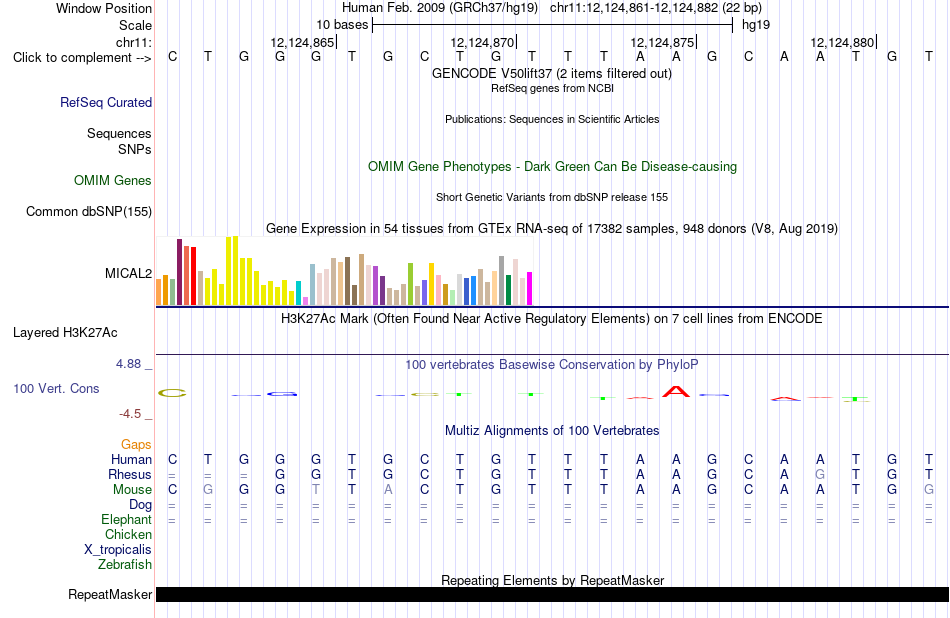Click the 'chr11:' base position label
This screenshot has width=950, height=618.
(134, 42)
